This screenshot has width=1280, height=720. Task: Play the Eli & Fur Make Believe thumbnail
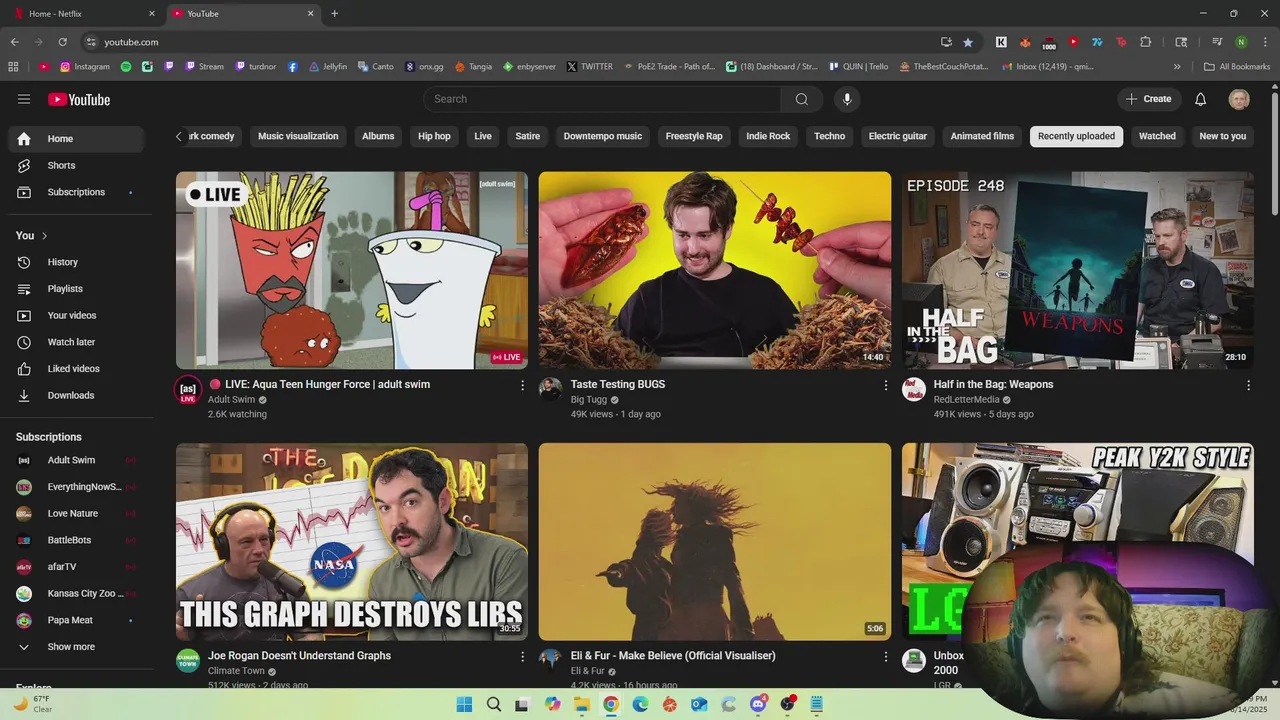pos(715,541)
